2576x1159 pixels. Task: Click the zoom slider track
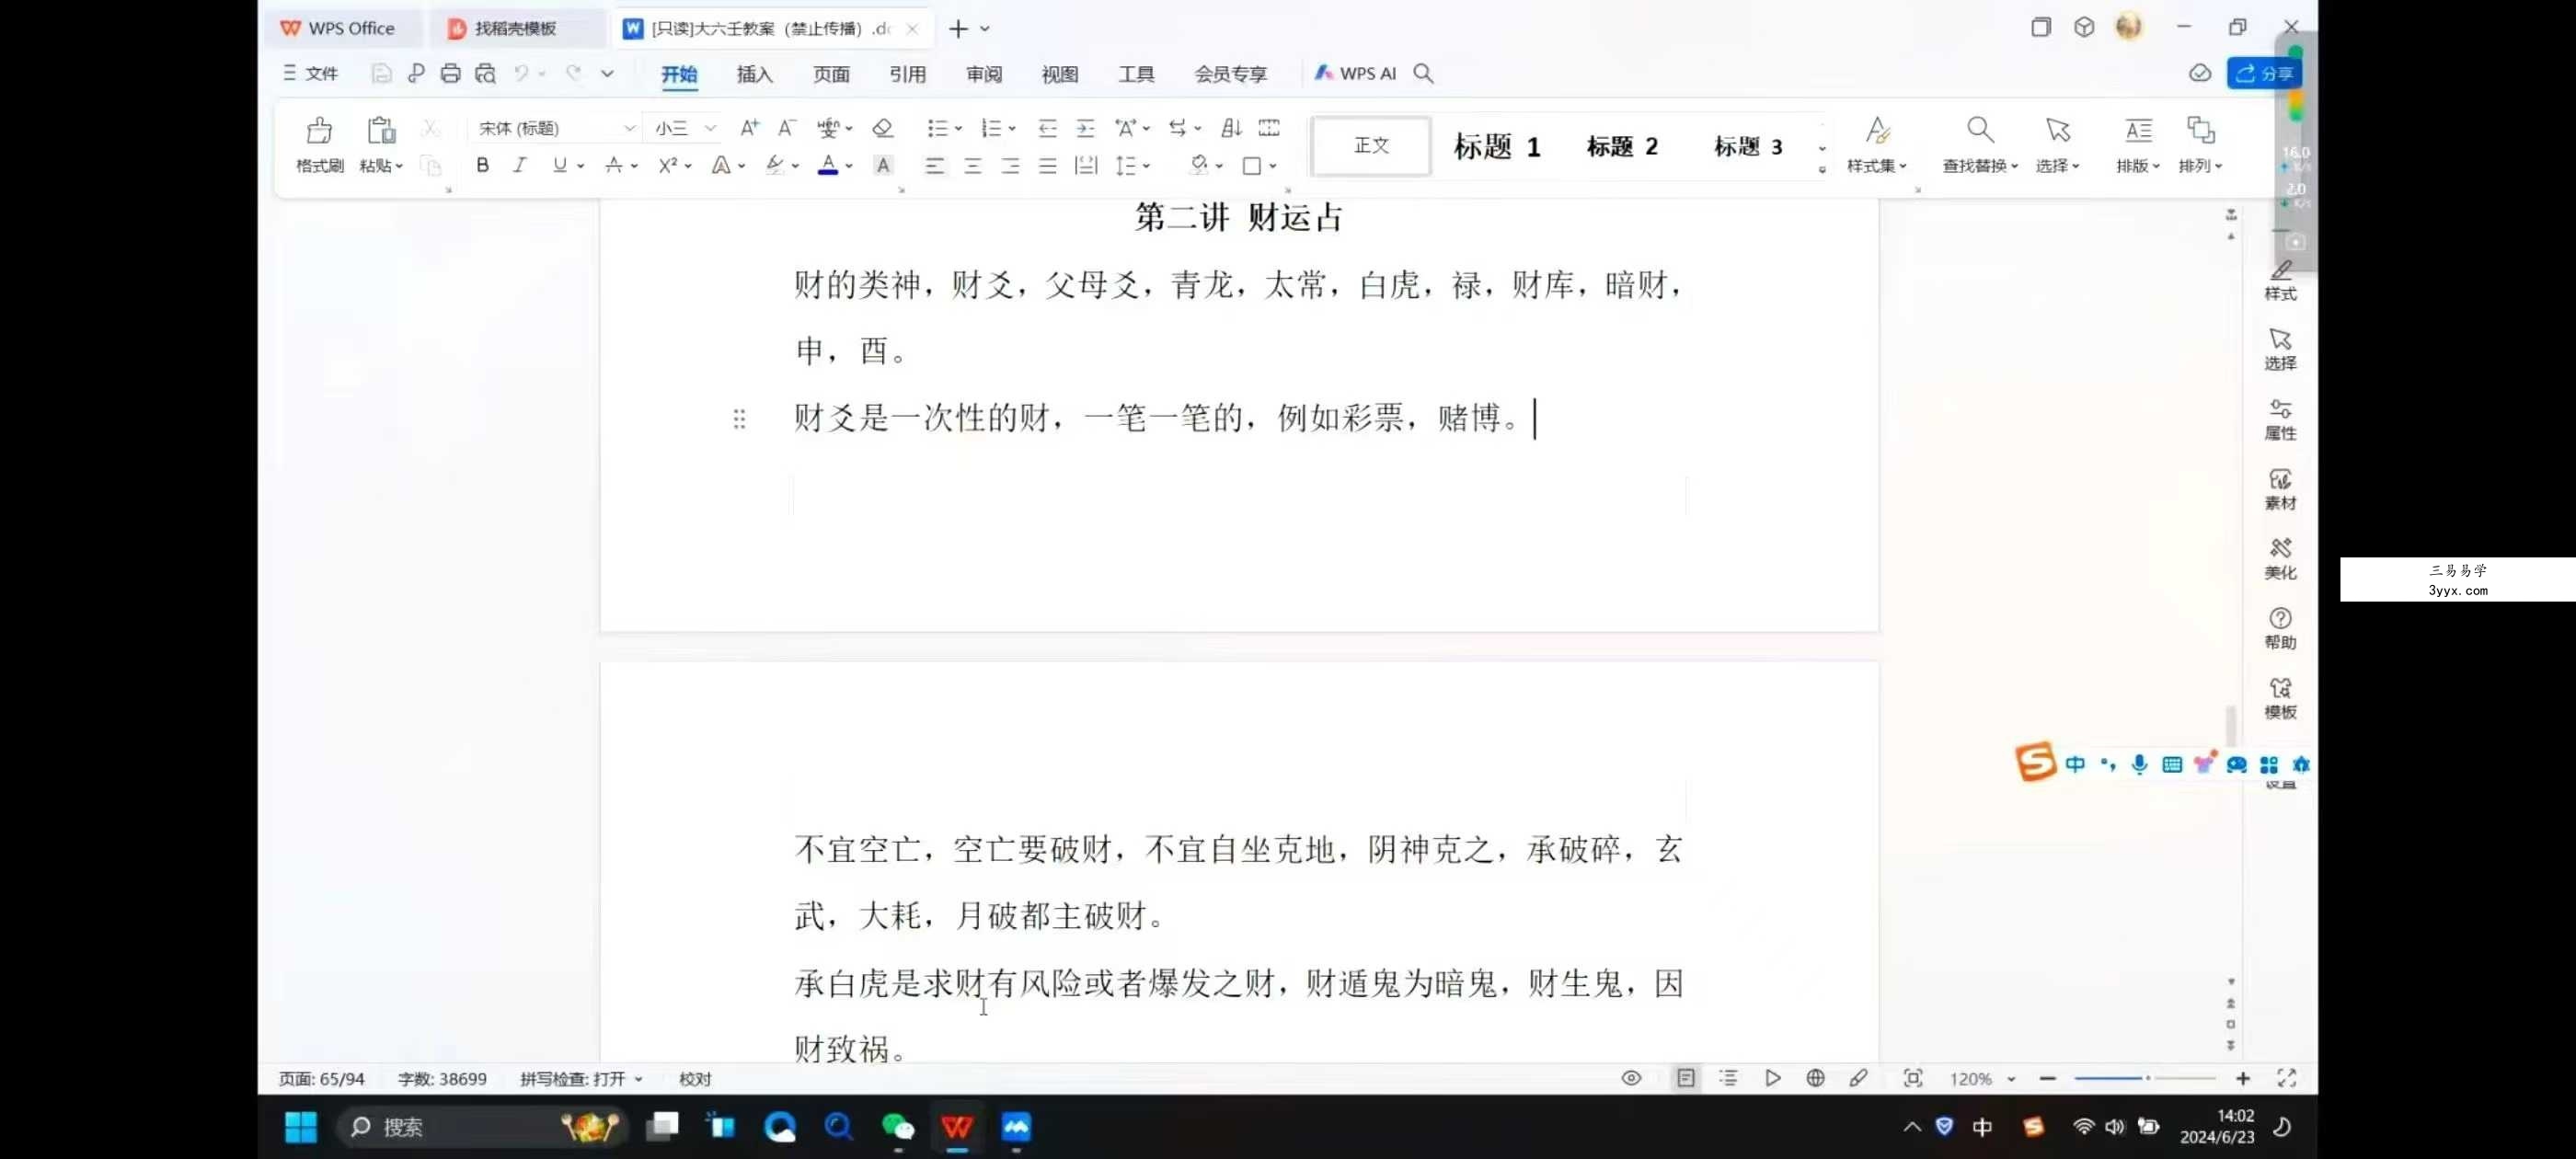coord(2145,1078)
